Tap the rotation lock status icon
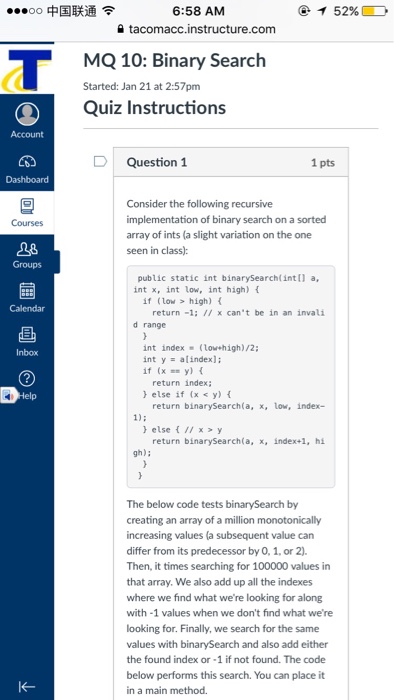The height and width of the screenshot is (700, 394). tap(305, 11)
